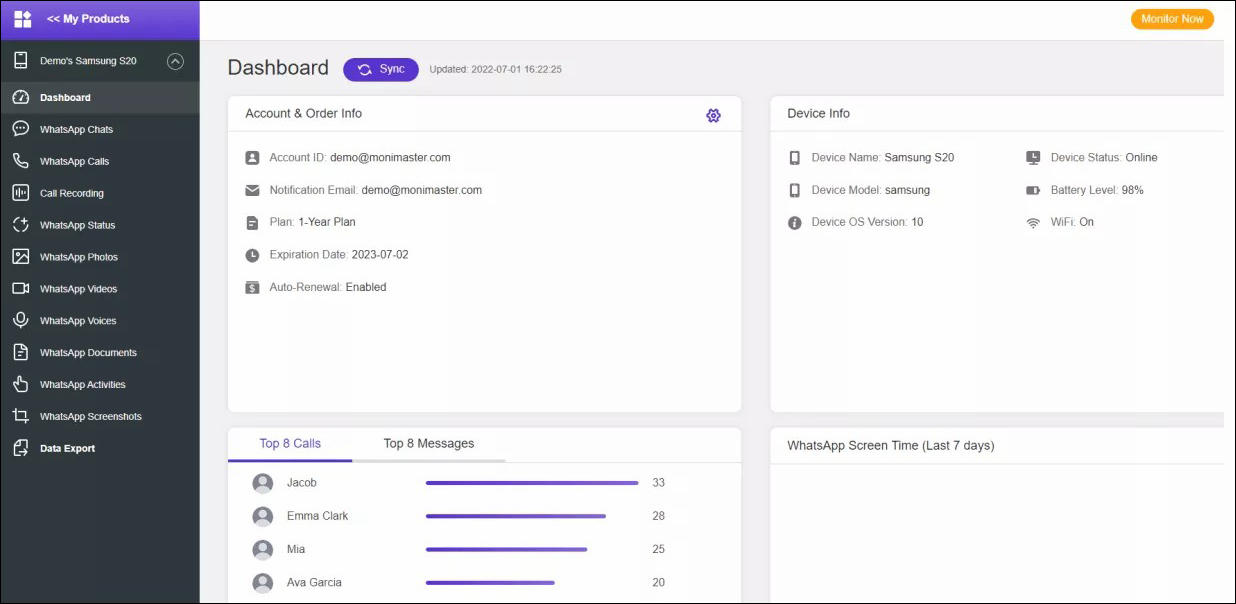Image resolution: width=1236 pixels, height=604 pixels.
Task: Collapse the Demo's Samsung S20 device entry
Action: tap(175, 61)
